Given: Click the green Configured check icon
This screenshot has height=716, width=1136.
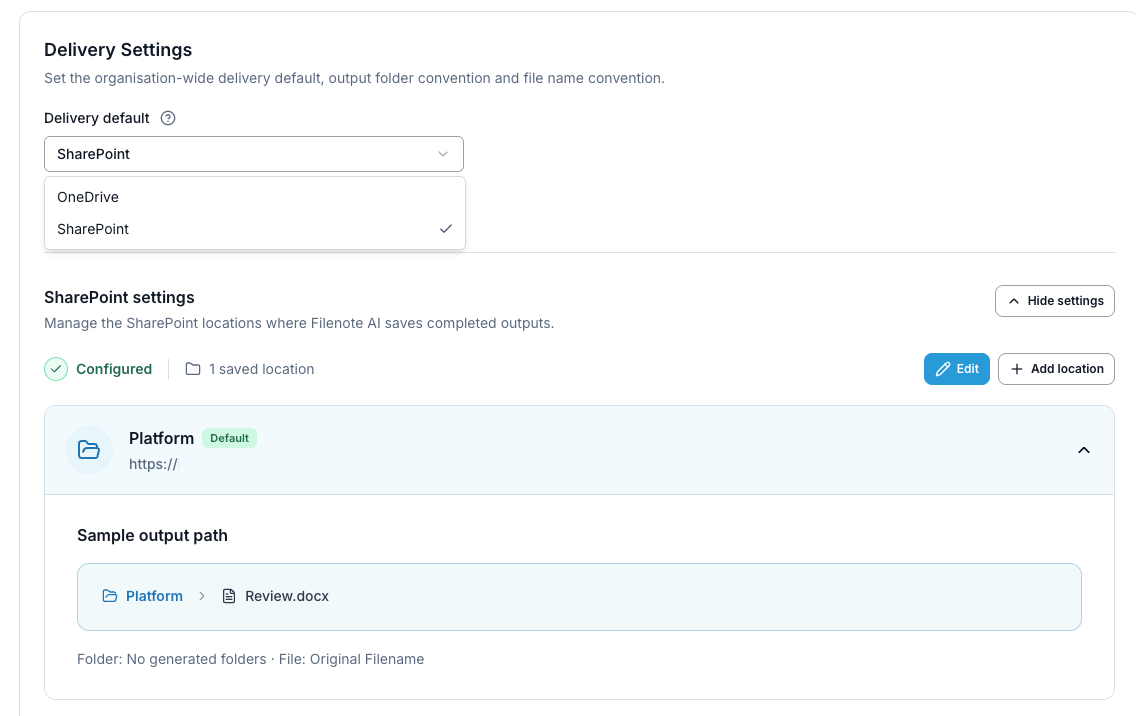Looking at the screenshot, I should [x=56, y=369].
